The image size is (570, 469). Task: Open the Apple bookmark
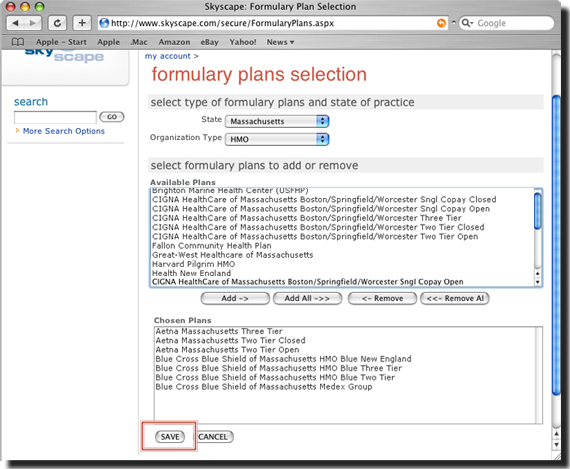108,42
